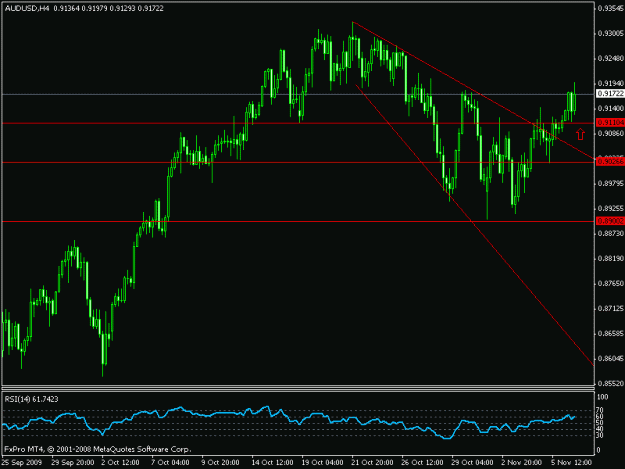Screen dimensions: 625x469
Task: Select the horizontal line at 0.89002
Action: 298,221
